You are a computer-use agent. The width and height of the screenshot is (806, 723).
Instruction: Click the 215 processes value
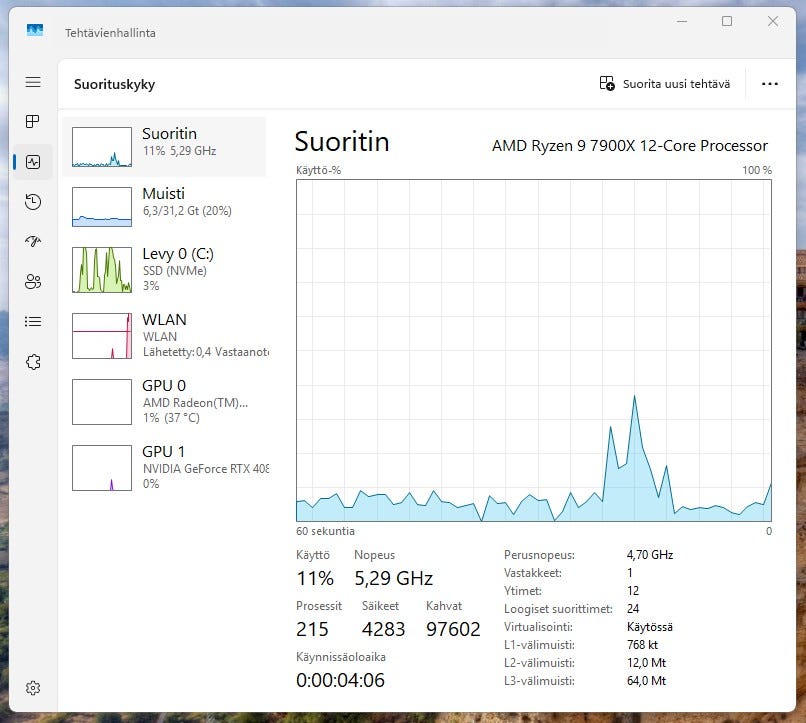pos(312,629)
